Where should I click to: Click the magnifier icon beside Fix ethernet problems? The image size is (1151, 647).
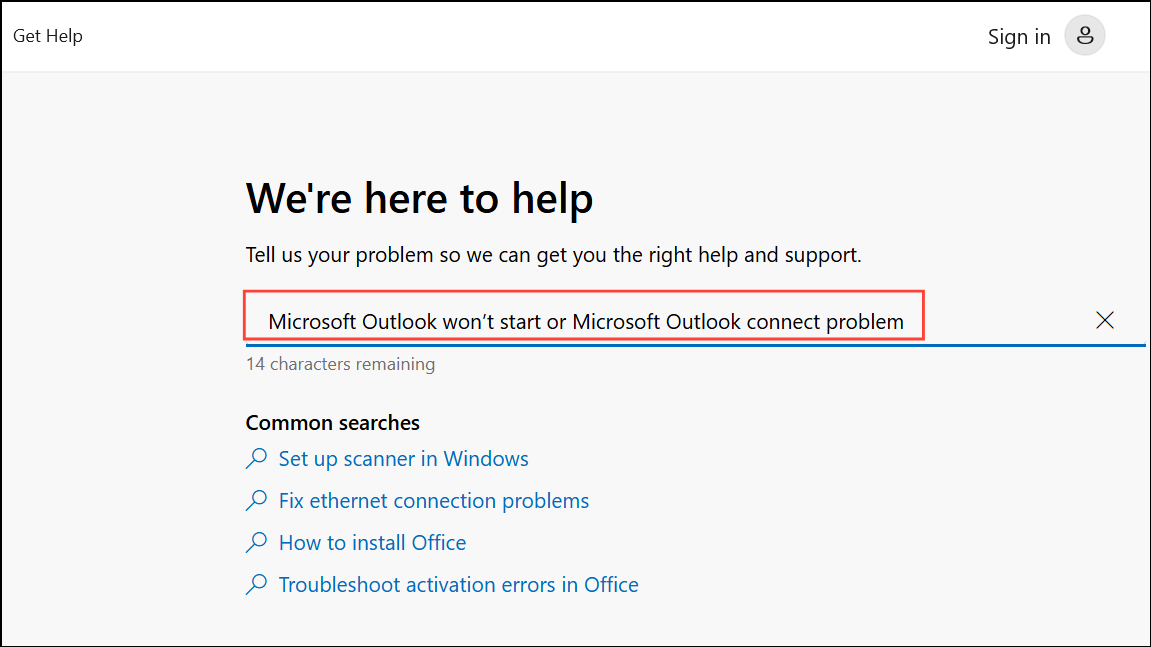(256, 500)
